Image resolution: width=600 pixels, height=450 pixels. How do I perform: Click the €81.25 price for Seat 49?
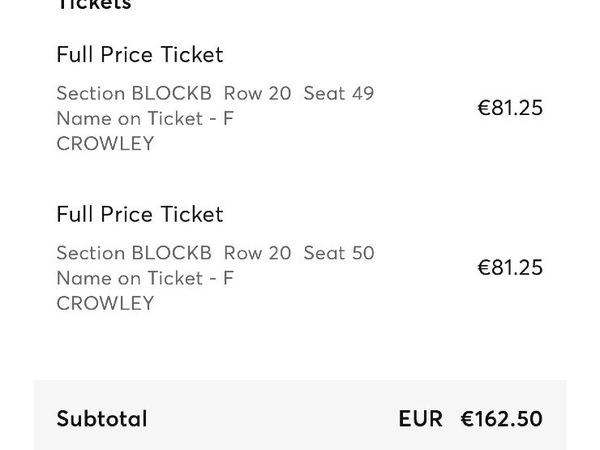510,108
